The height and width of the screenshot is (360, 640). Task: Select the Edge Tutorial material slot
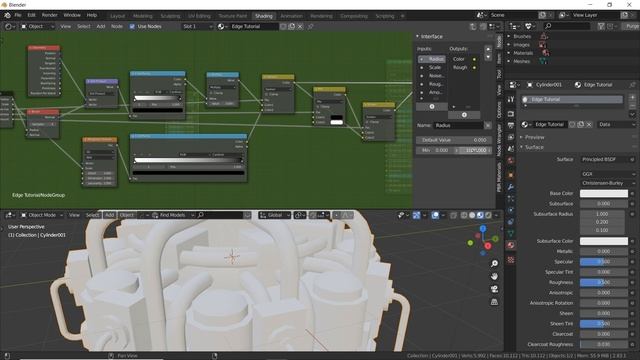tap(572, 99)
